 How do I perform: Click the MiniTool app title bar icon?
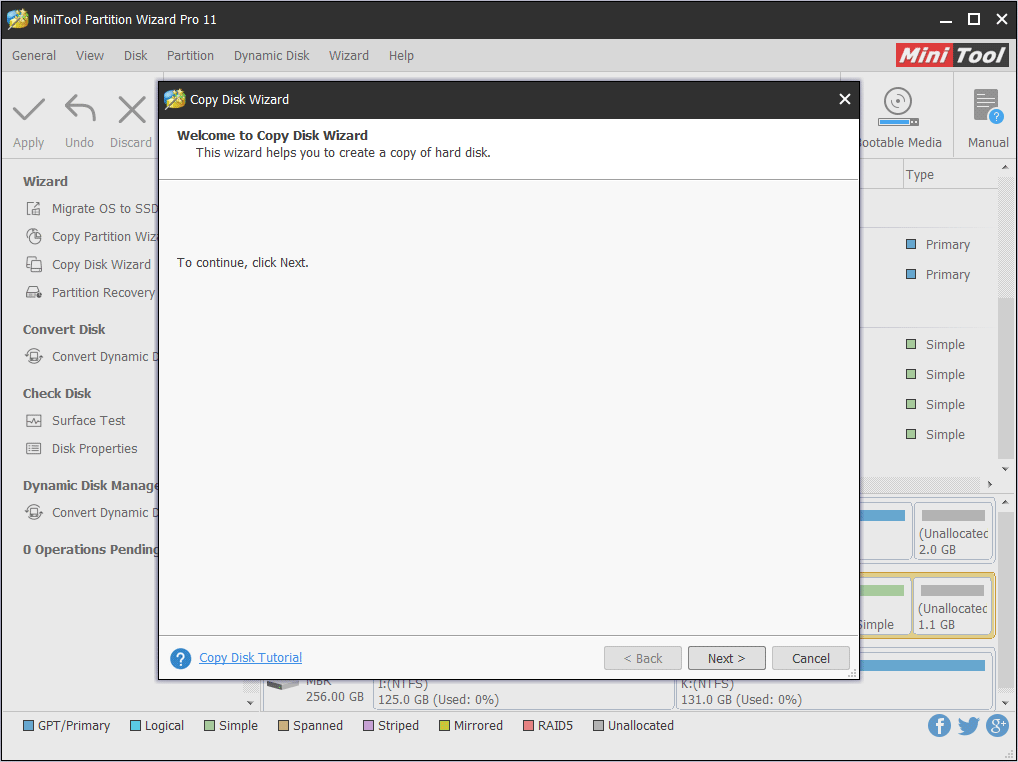18,19
